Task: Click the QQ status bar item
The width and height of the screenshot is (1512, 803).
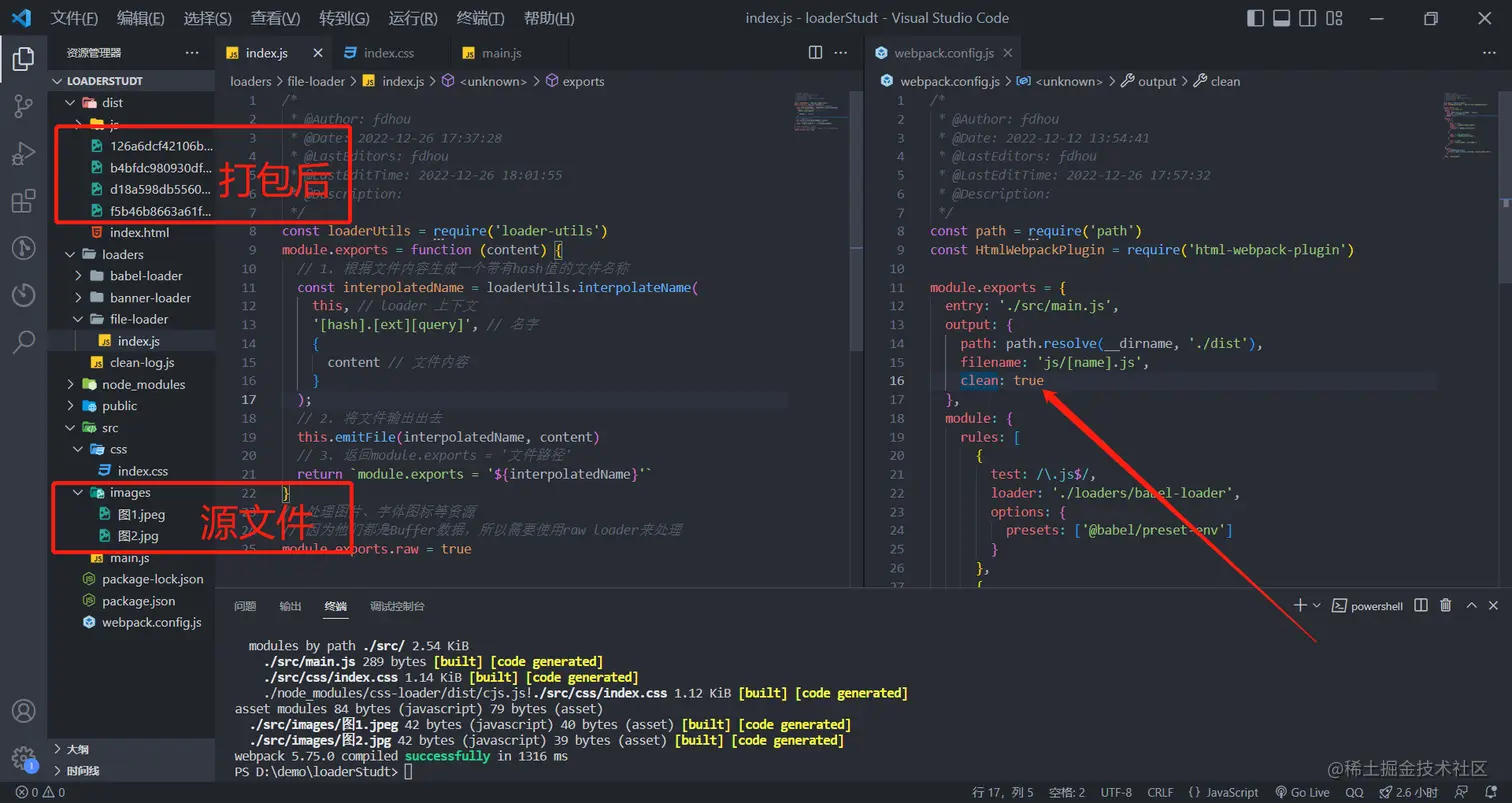Action: tap(1354, 792)
